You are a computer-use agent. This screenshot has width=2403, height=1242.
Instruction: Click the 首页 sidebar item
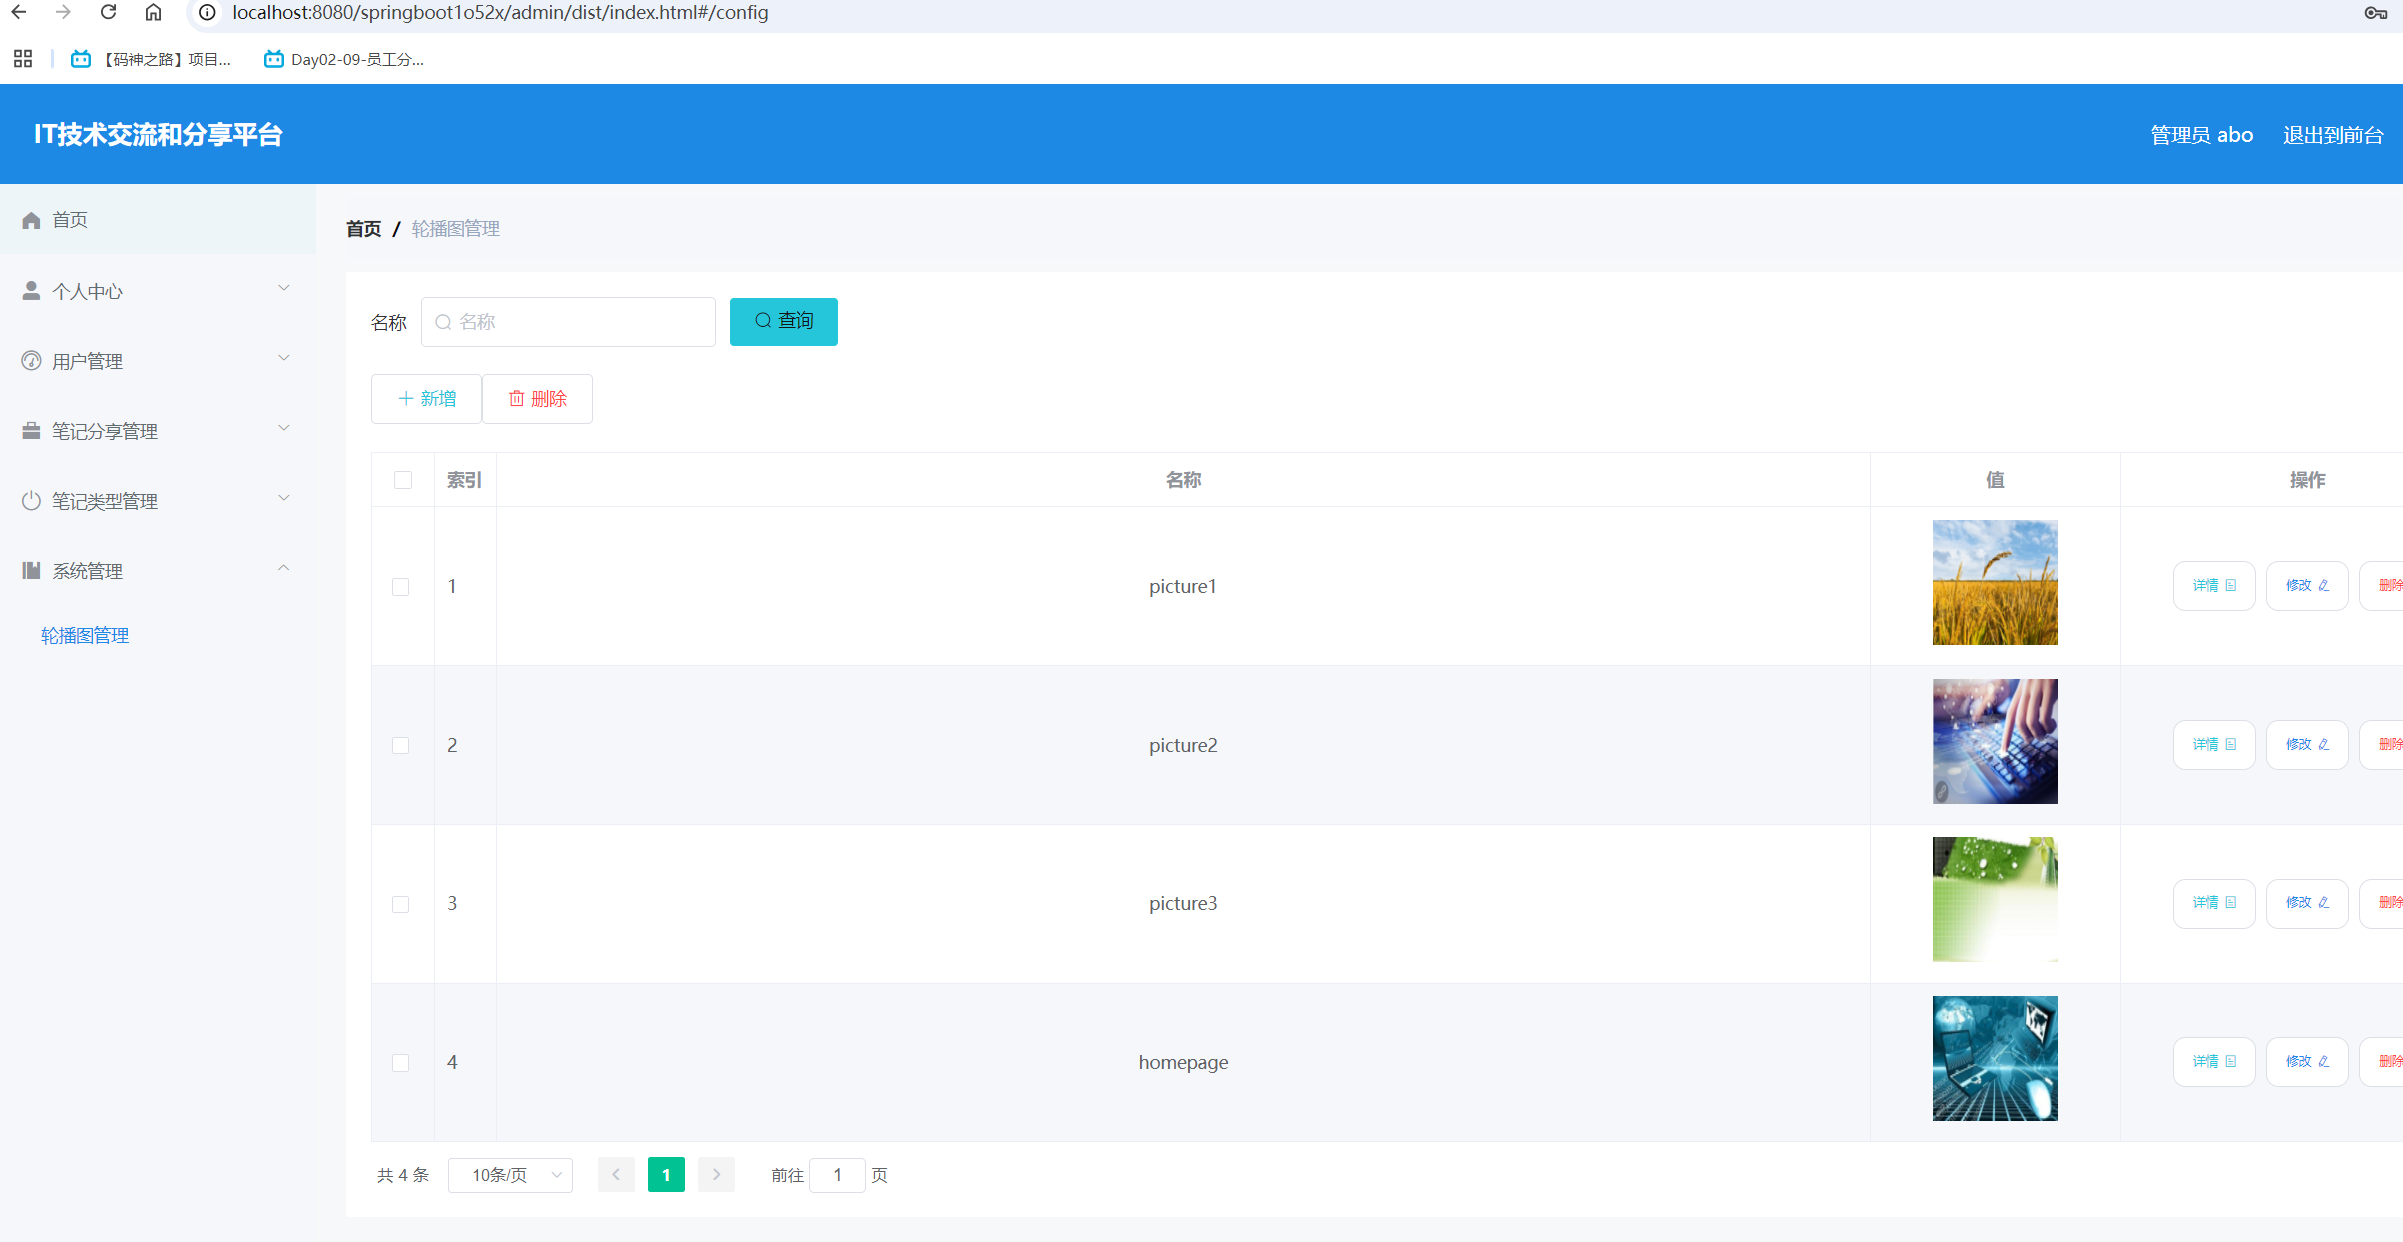(70, 220)
